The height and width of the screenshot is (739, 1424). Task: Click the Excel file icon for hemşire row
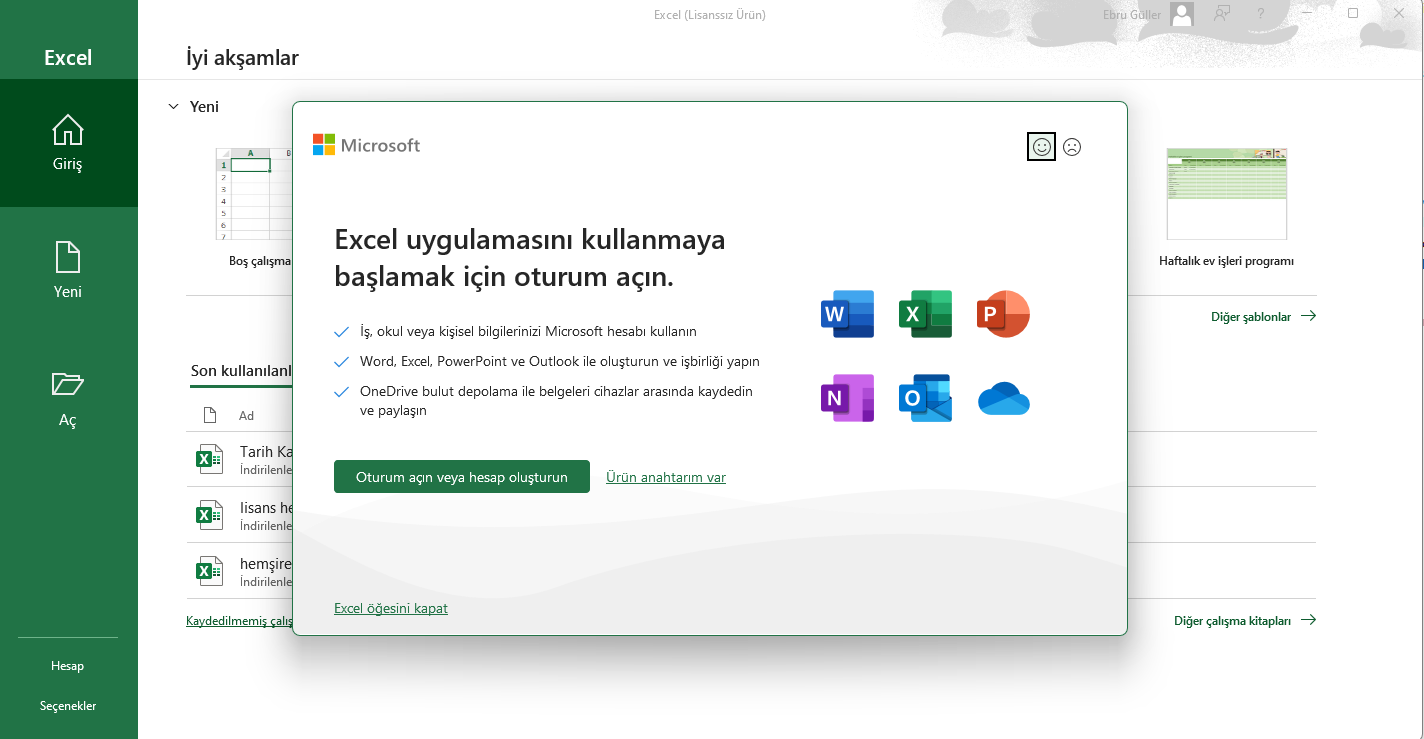tap(209, 570)
